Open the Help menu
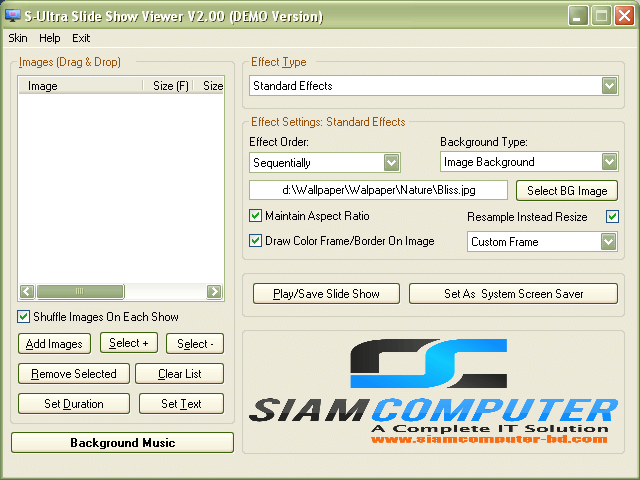640x480 pixels. click(50, 38)
